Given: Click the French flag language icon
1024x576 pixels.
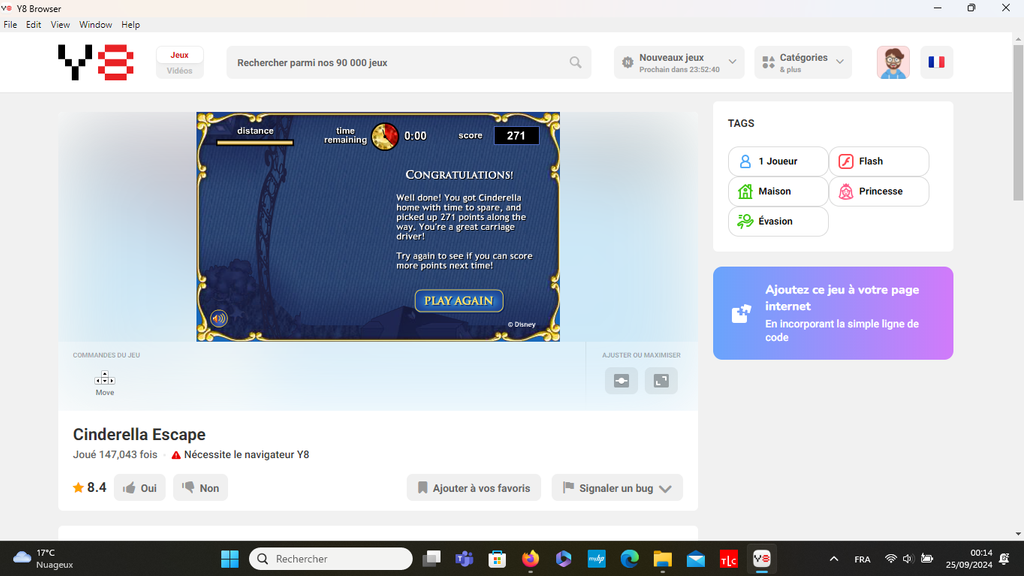Looking at the screenshot, I should (x=936, y=62).
